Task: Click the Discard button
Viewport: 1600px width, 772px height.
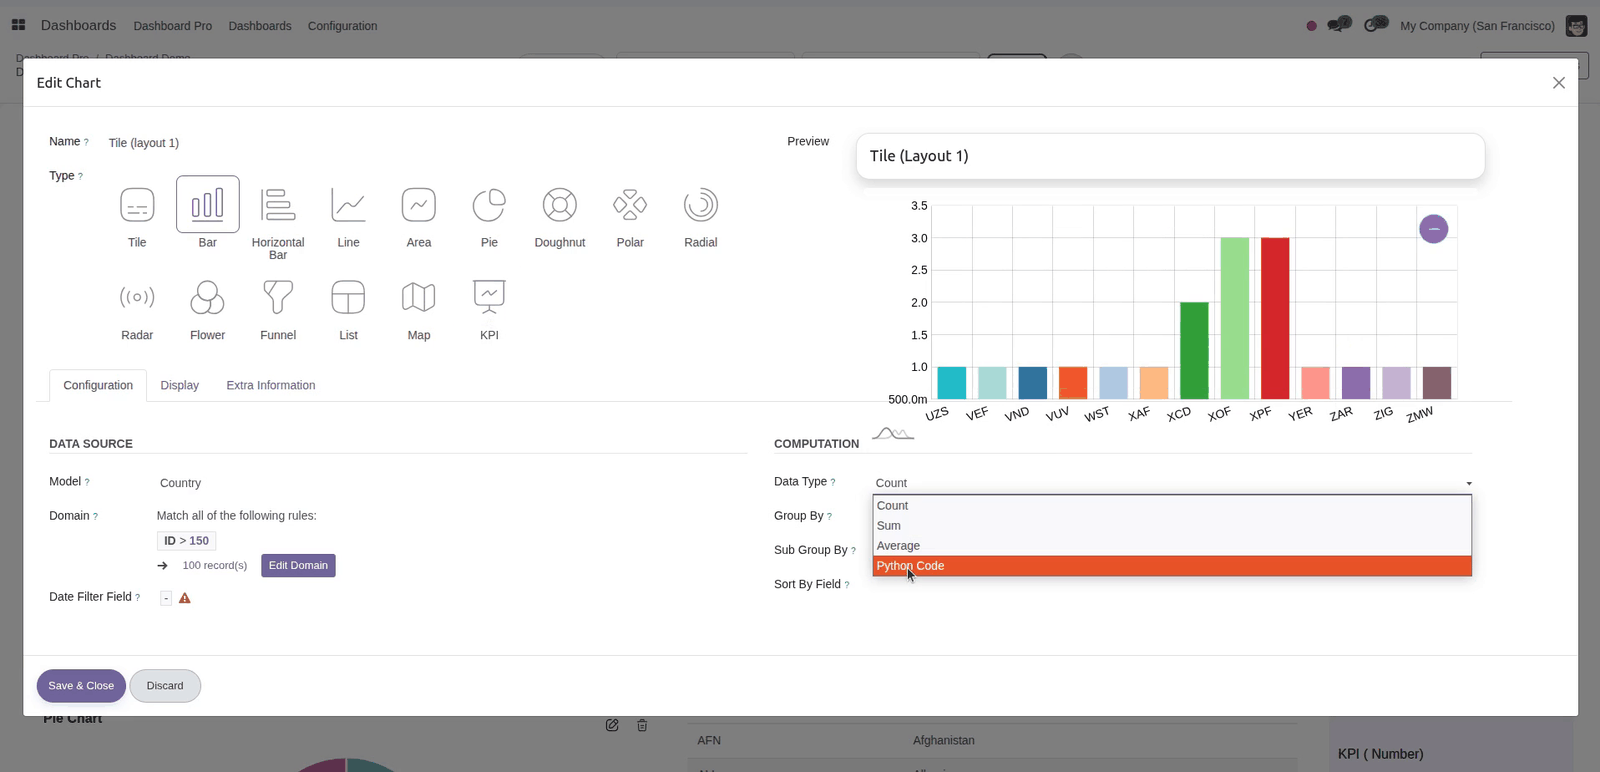Action: coord(165,686)
